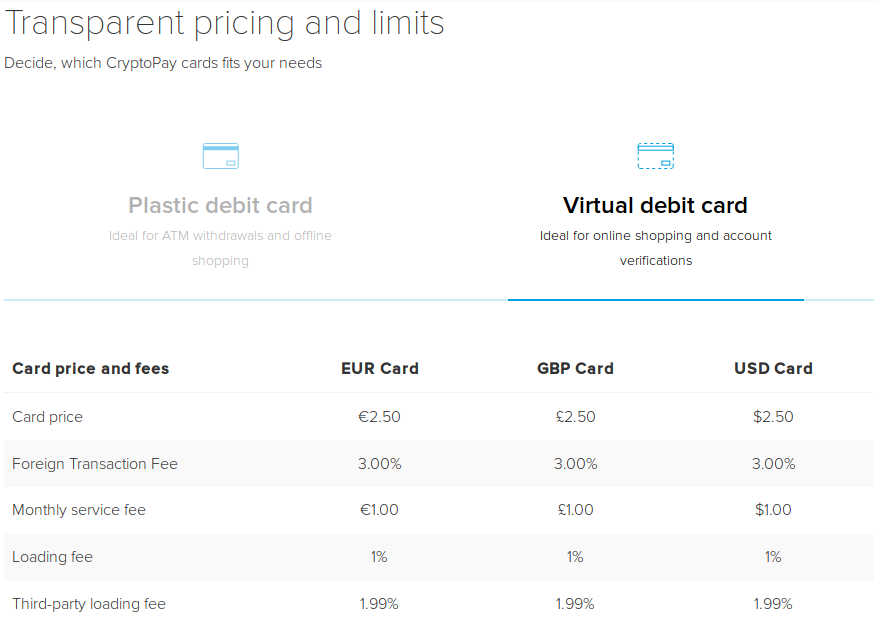Click the Transparent pricing and limits heading
Viewport: 879px width, 630px height.
point(225,24)
